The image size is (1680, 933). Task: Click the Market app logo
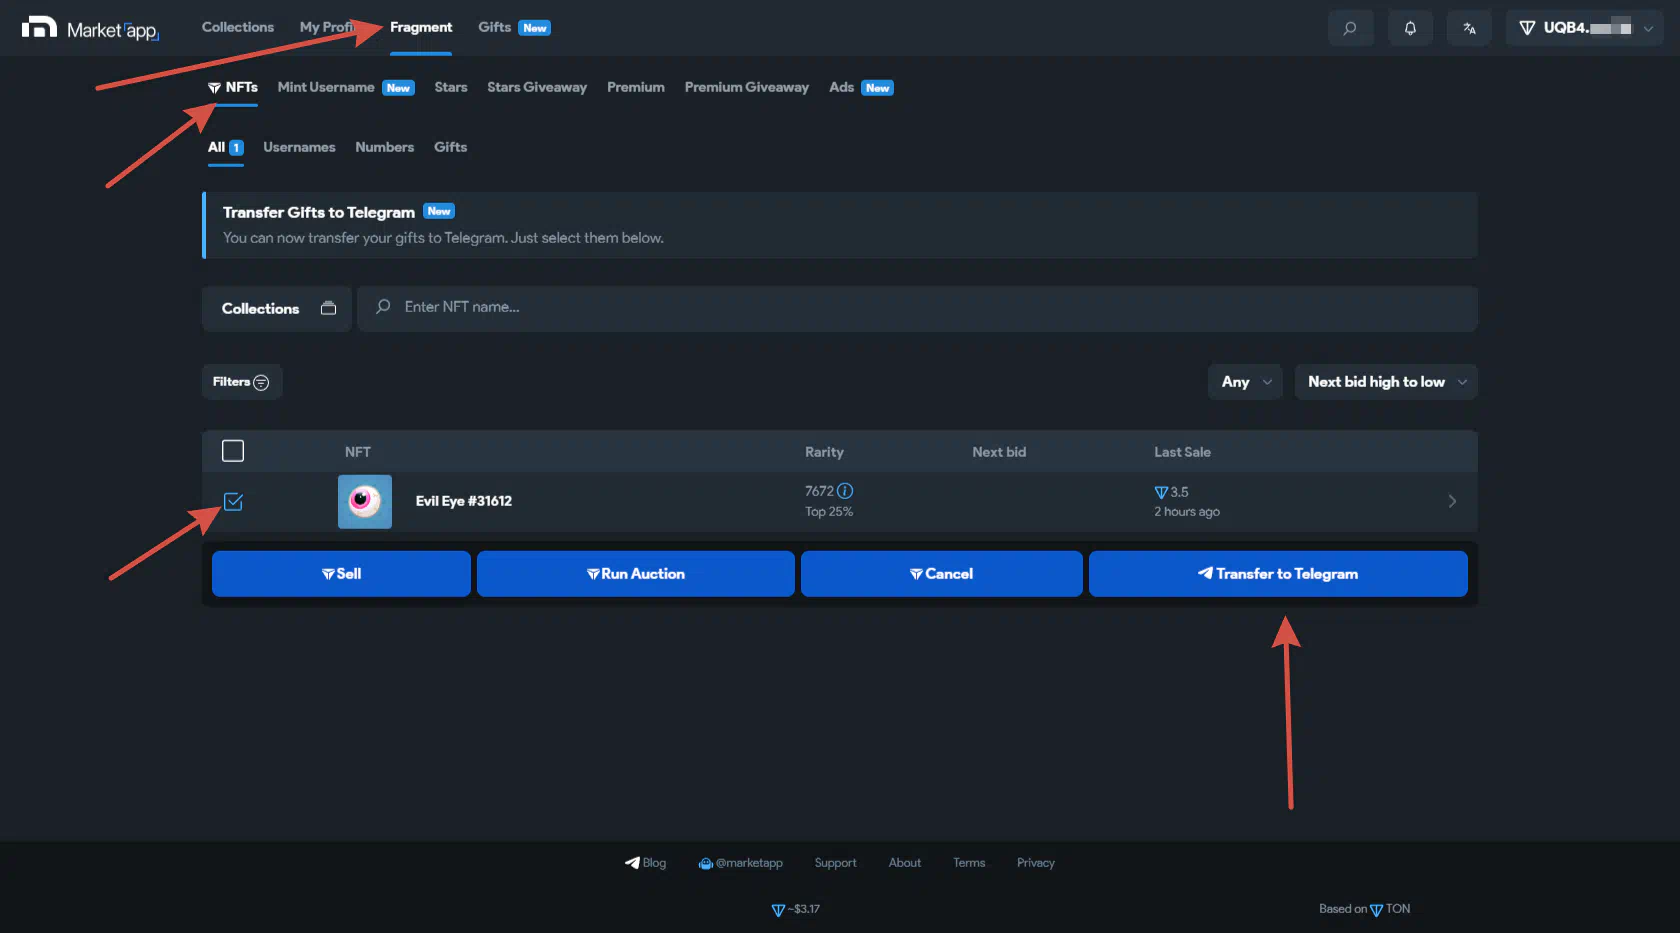pos(90,28)
